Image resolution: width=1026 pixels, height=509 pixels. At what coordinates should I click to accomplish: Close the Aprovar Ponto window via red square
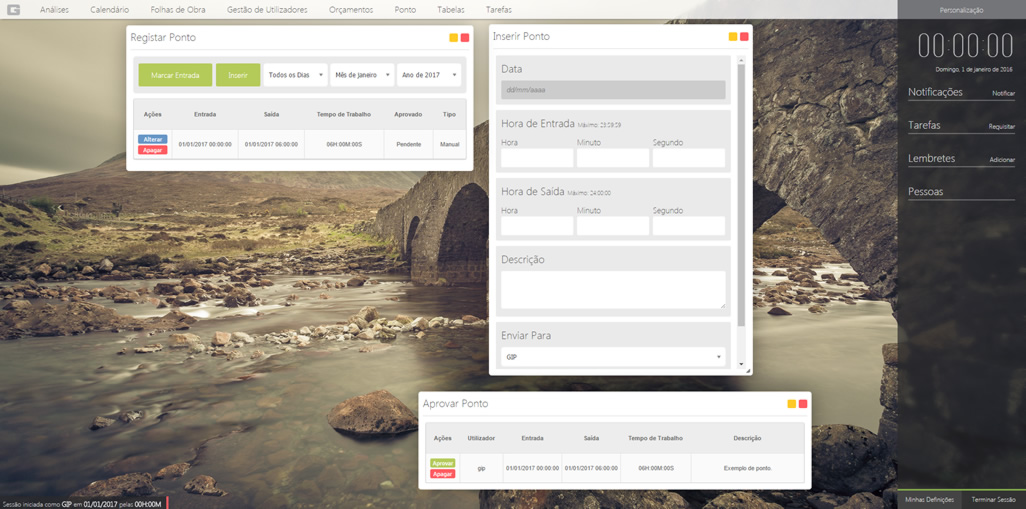coord(803,404)
